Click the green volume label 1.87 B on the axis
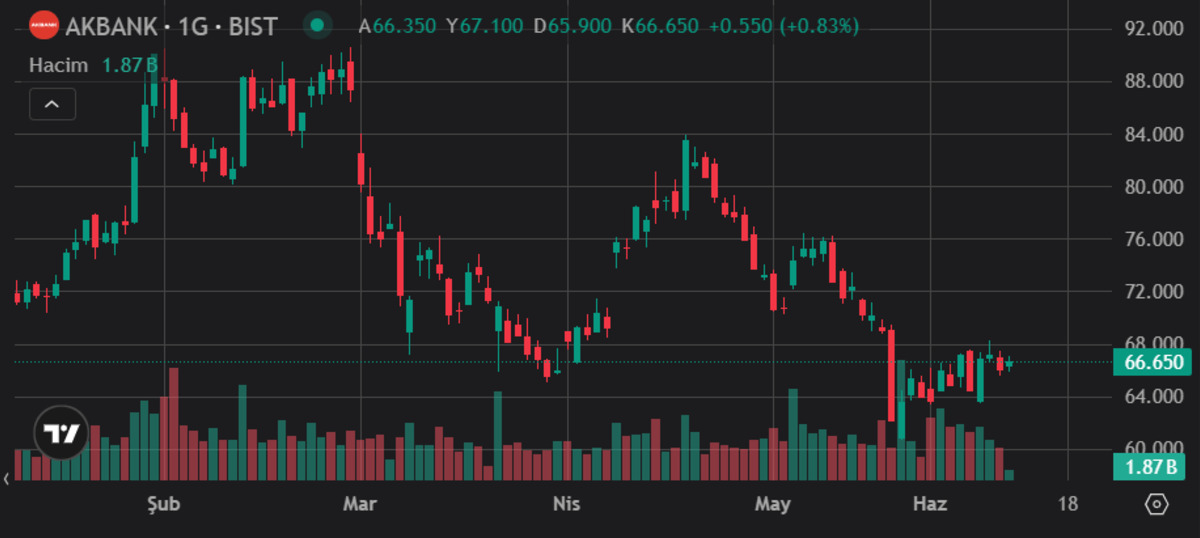The width and height of the screenshot is (1200, 538). pyautogui.click(x=1151, y=466)
